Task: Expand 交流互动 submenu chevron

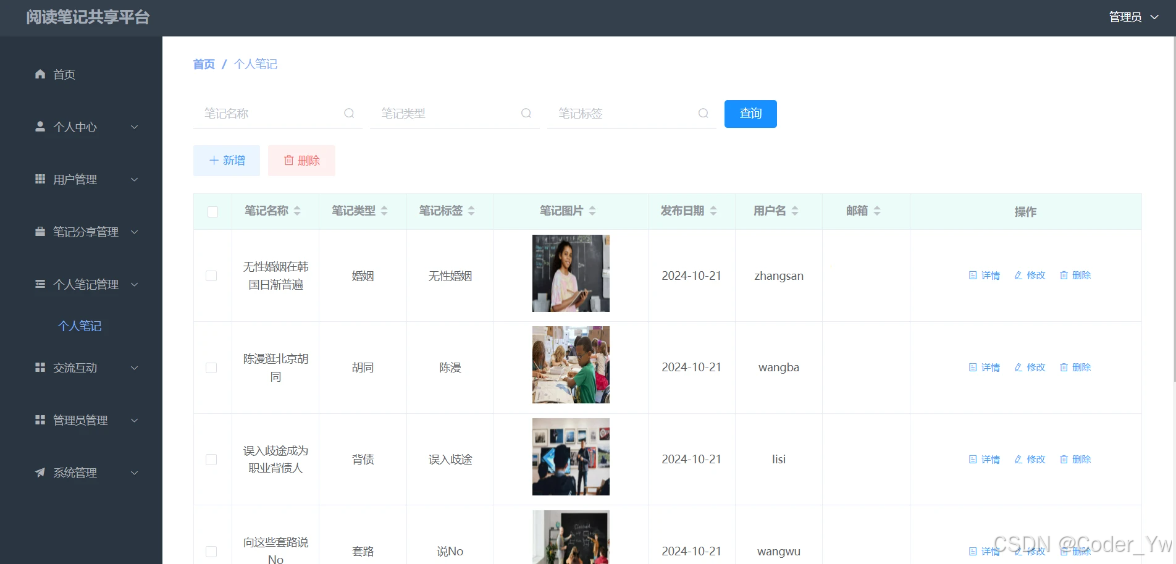Action: (x=135, y=368)
